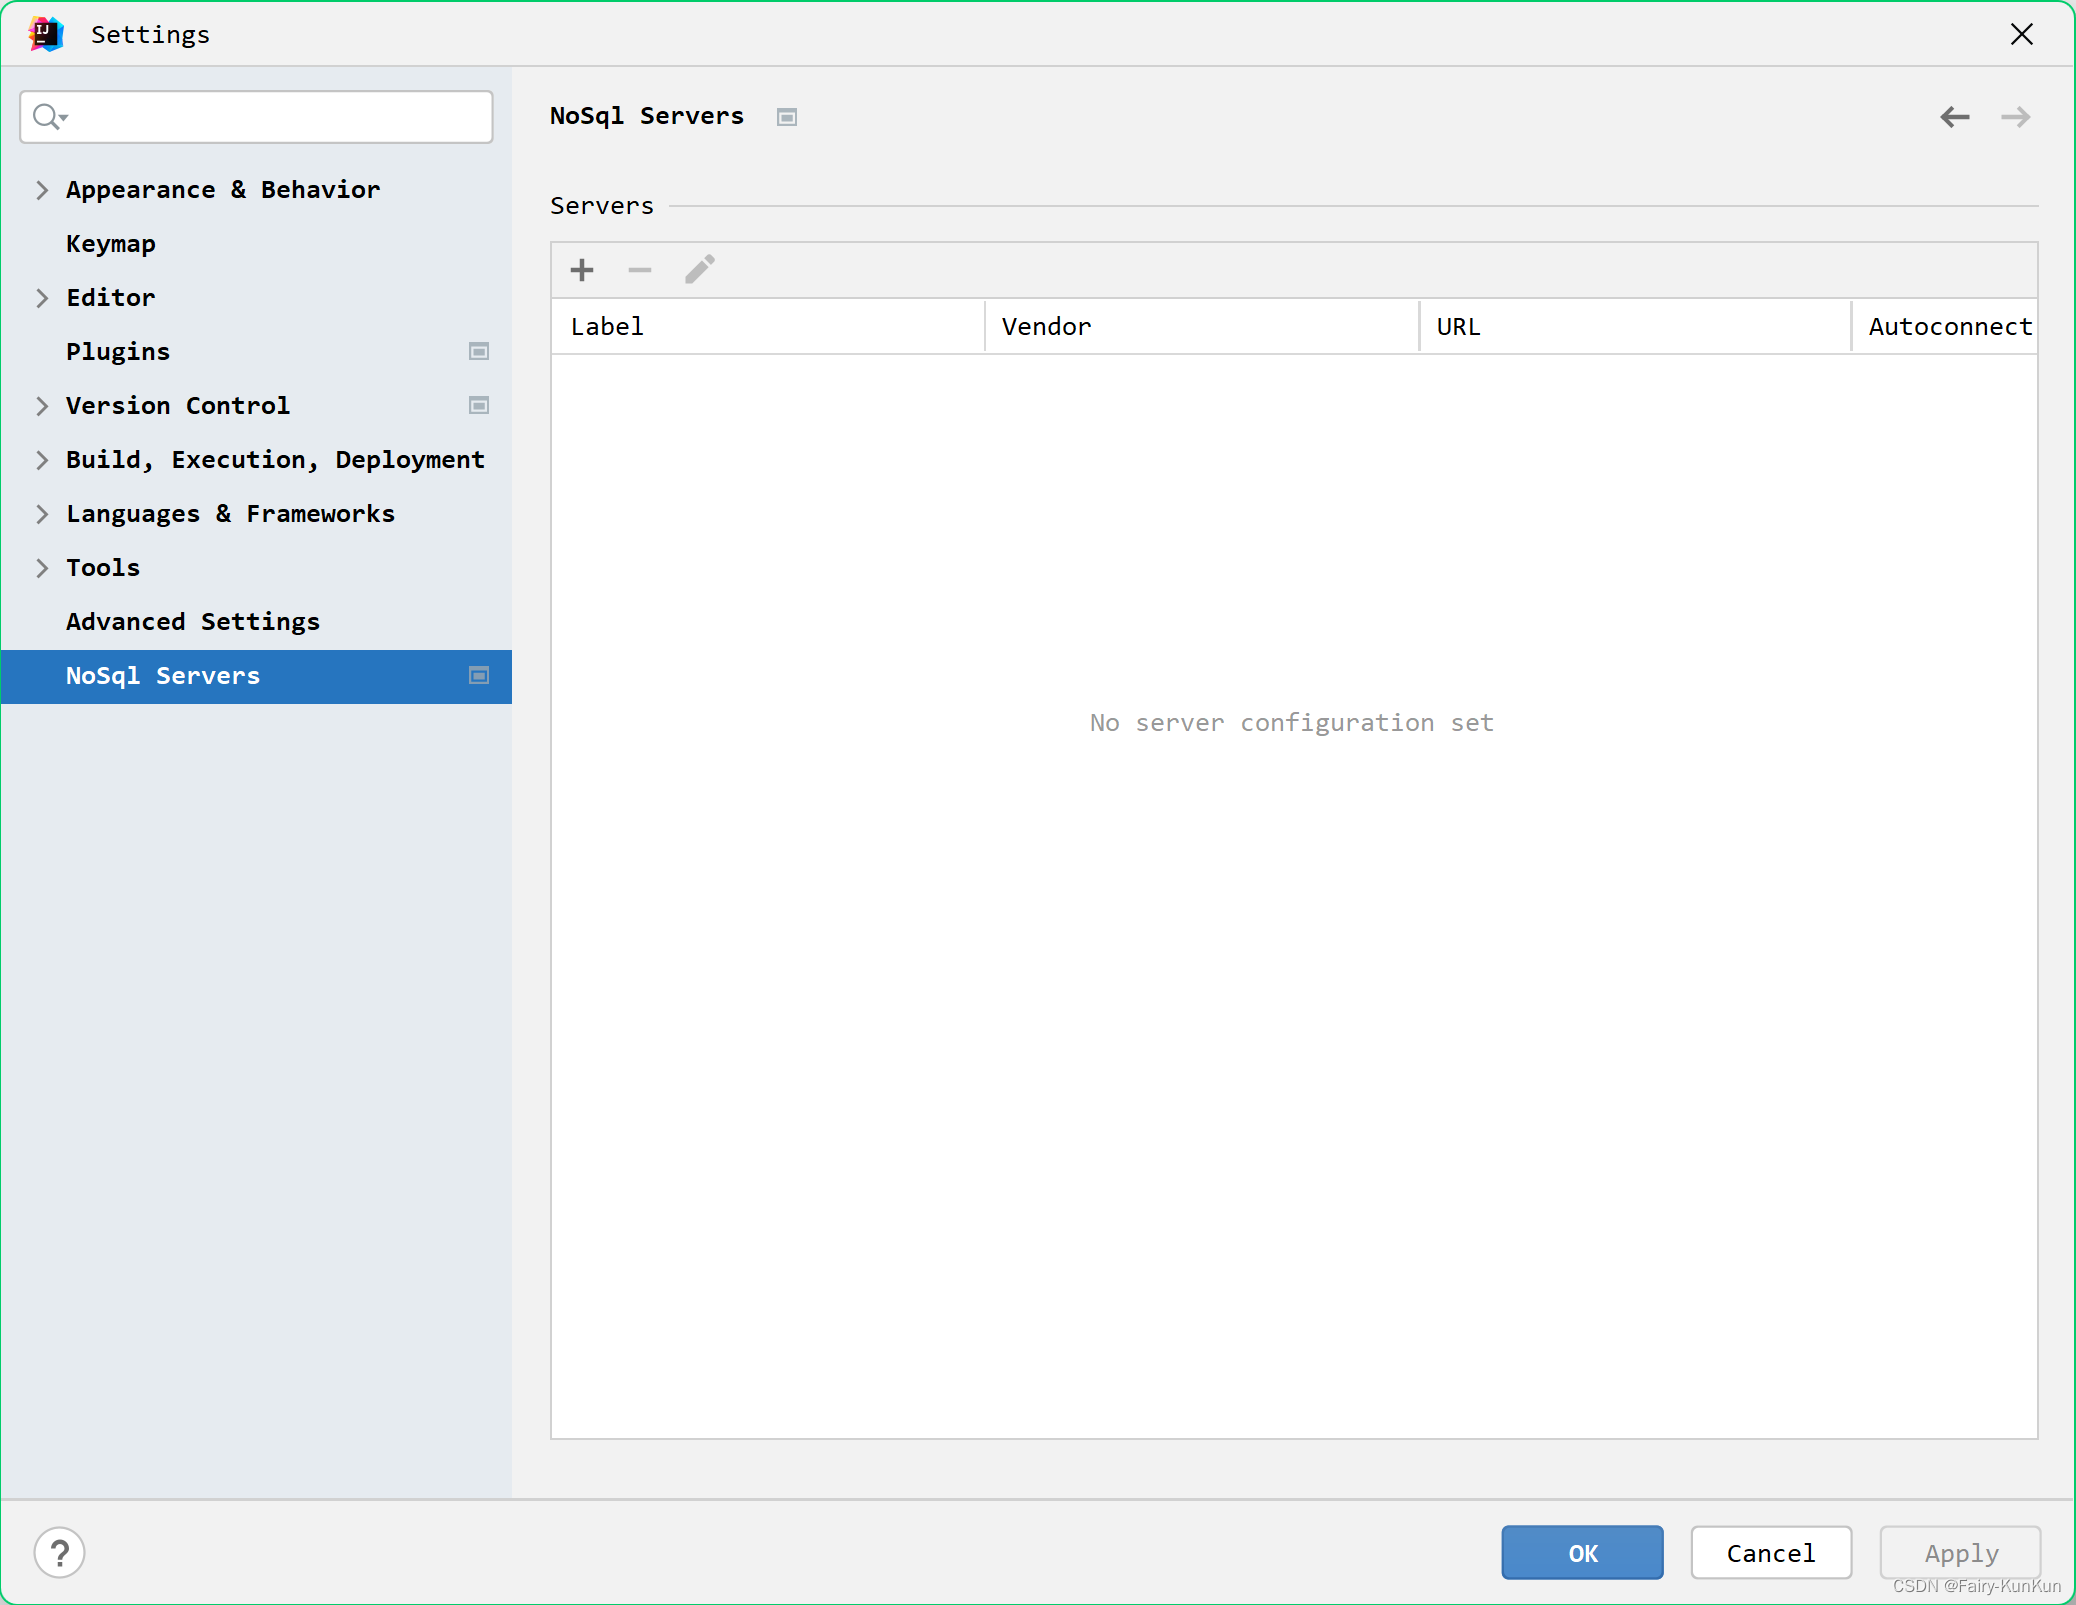Viewport: 2076px width, 1605px height.
Task: Click the project icon next to Plugins
Action: [479, 351]
